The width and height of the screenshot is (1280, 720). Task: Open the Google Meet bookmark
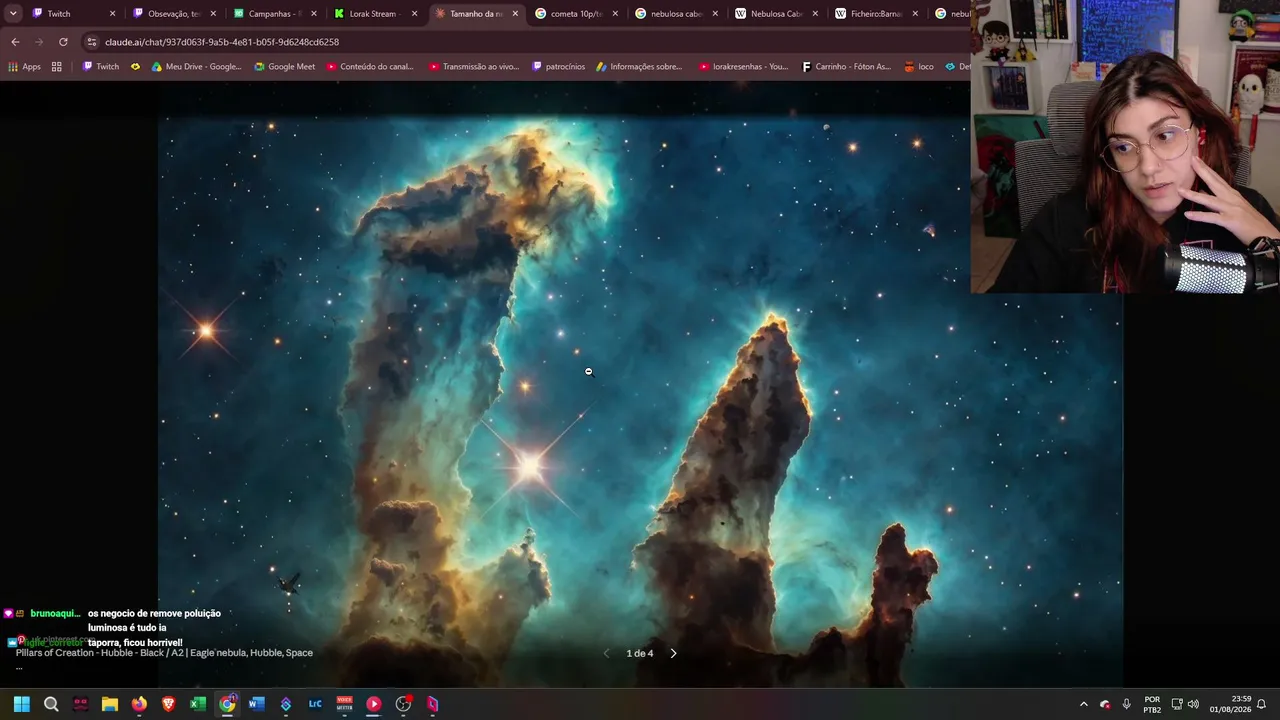tap(284, 67)
